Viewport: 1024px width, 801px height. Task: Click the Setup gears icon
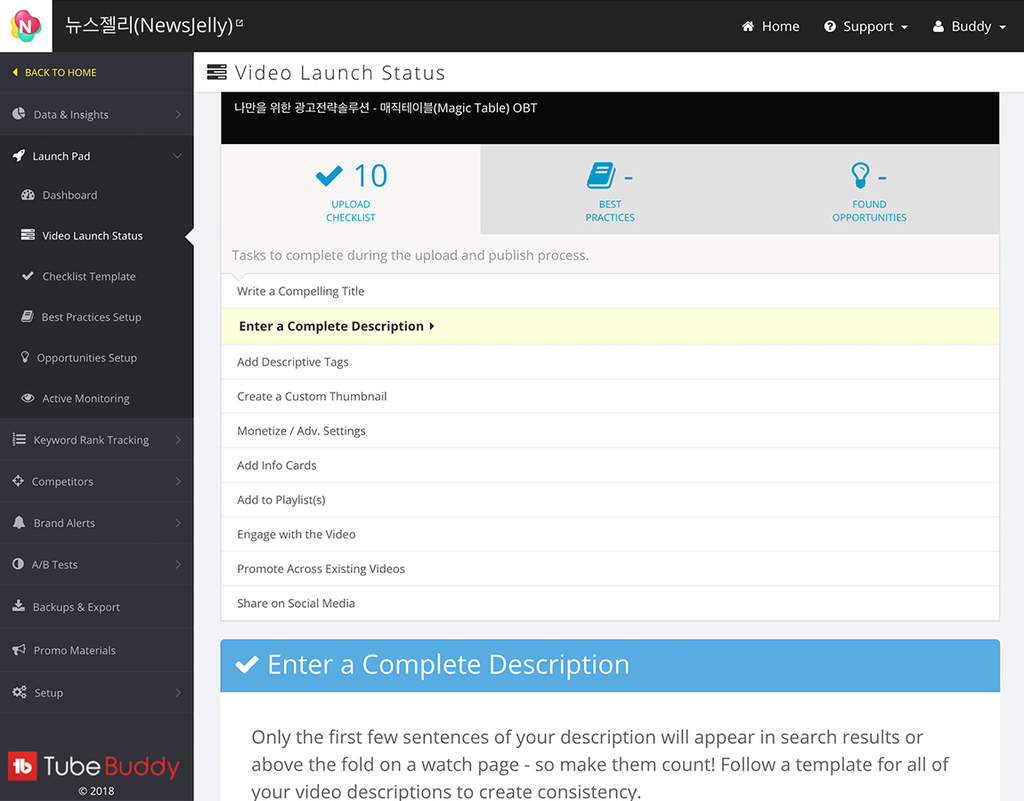[x=20, y=692]
